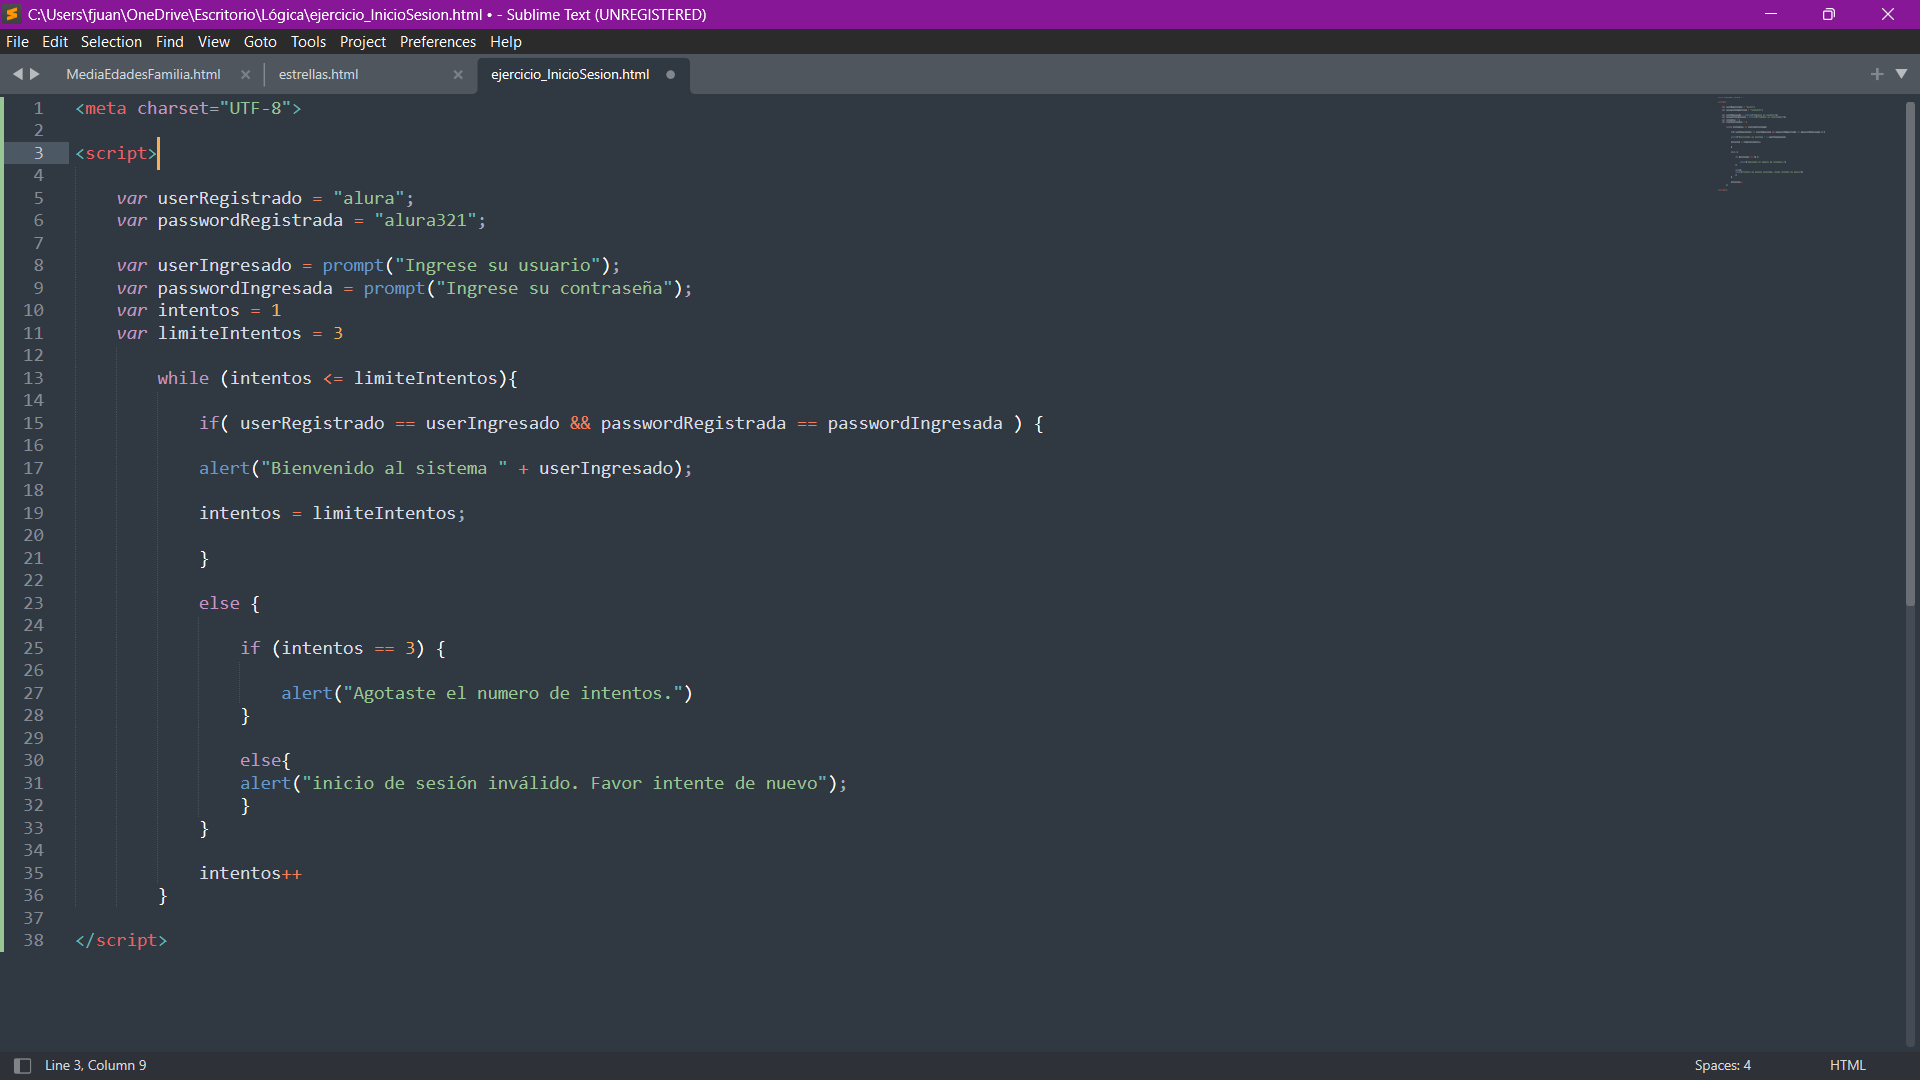This screenshot has width=1920, height=1080.
Task: Go to previous tab with left arrow
Action: [x=17, y=74]
